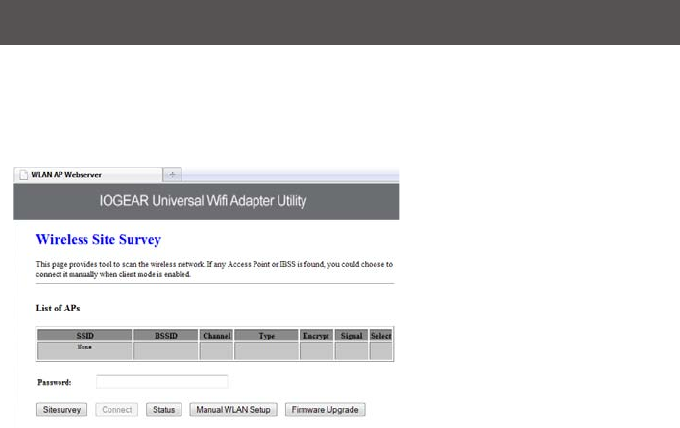Click the IOGEAR Universal Wifi Adapter Utility banner
Image resolution: width=680 pixels, height=428 pixels.
[206, 201]
